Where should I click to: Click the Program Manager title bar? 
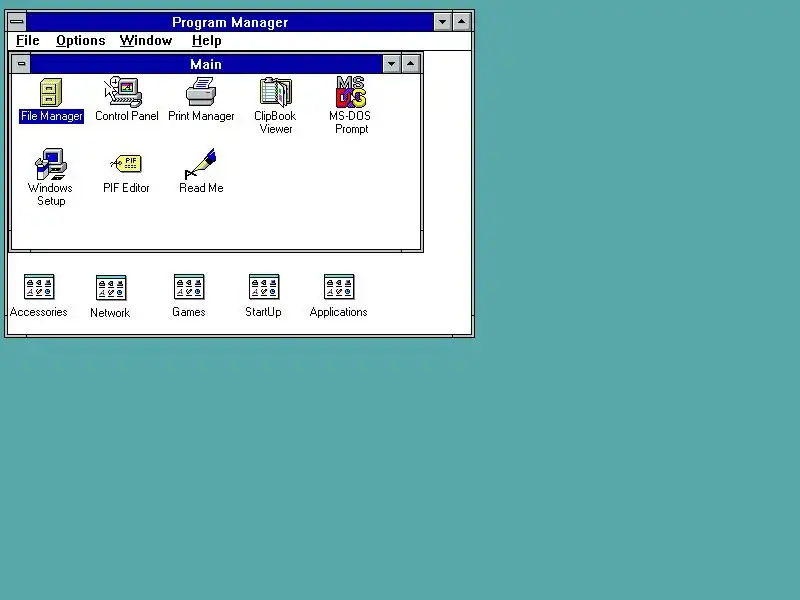(x=230, y=22)
